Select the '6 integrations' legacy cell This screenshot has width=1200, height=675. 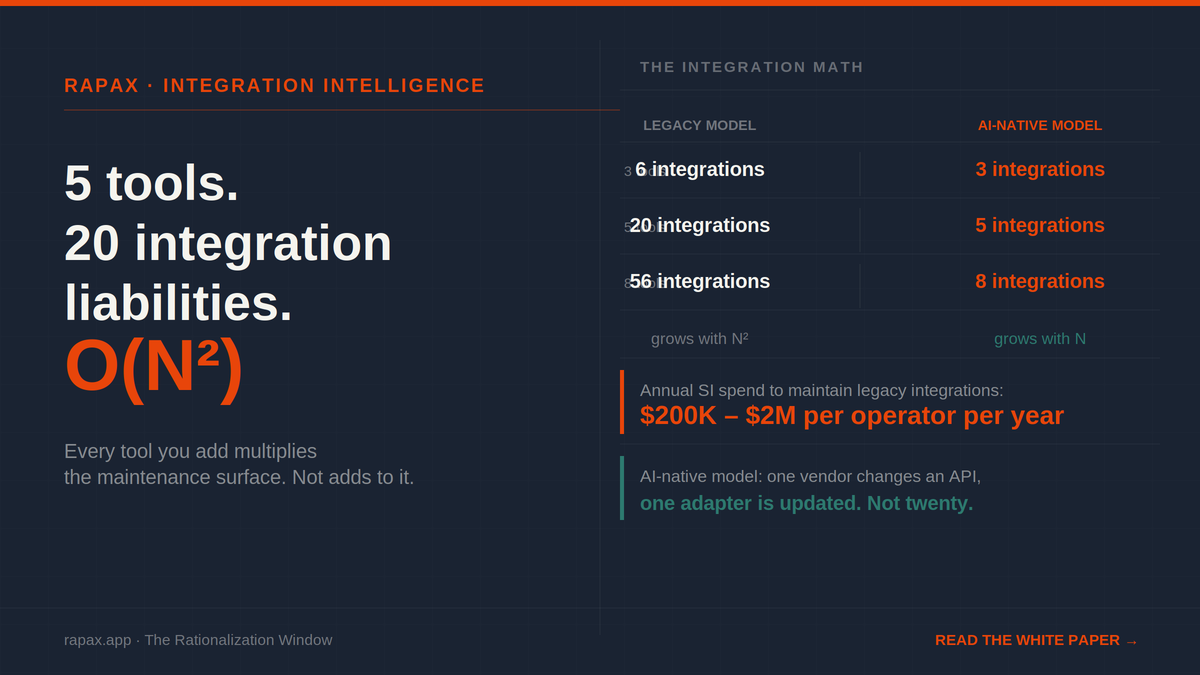[700, 169]
